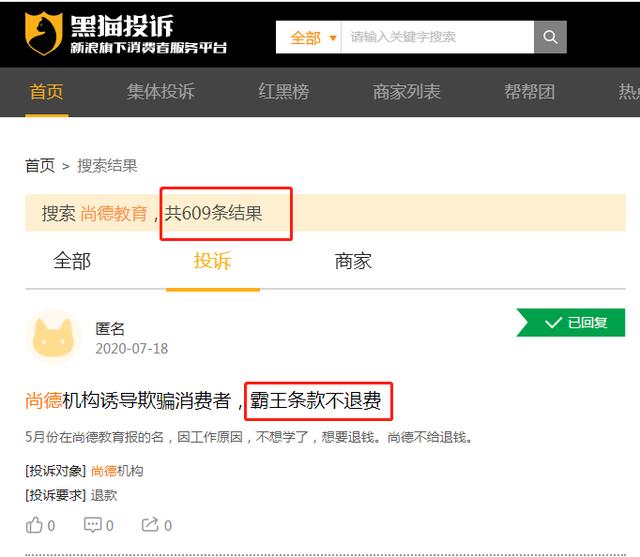Click the share icon
Screen dimensions: 640x557
tap(150, 525)
